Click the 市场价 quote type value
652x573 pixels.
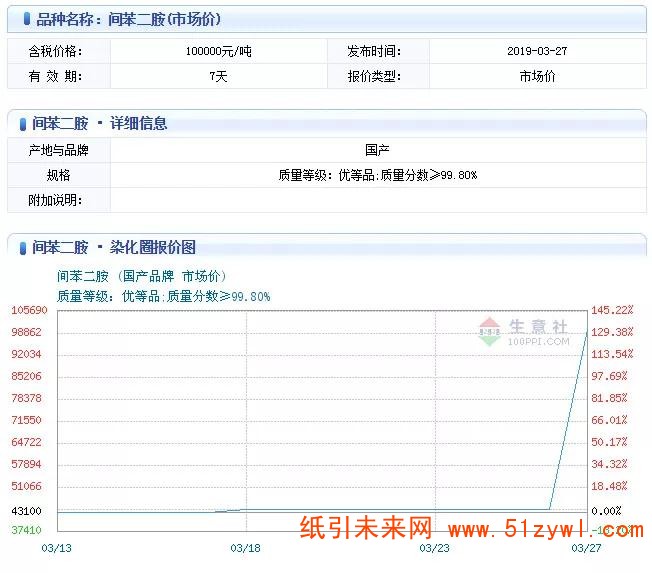[537, 76]
